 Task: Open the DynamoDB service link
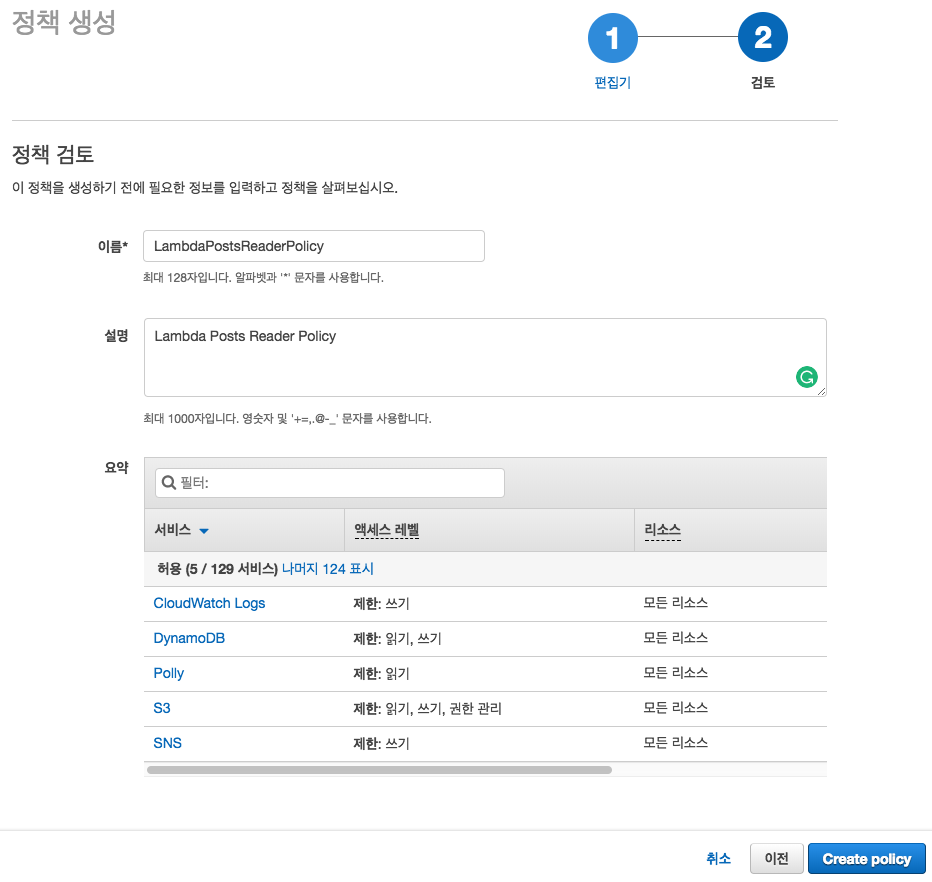click(189, 638)
